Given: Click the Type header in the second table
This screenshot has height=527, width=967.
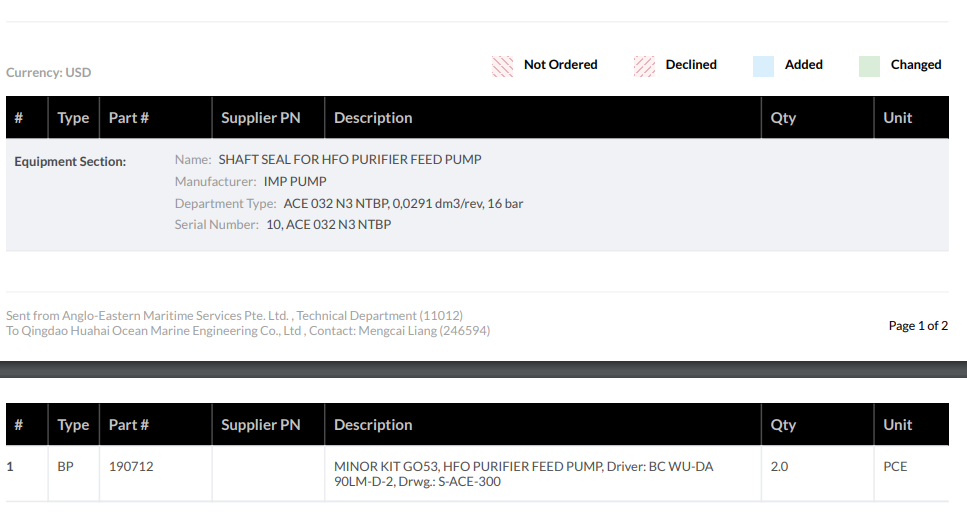Looking at the screenshot, I should pos(73,425).
